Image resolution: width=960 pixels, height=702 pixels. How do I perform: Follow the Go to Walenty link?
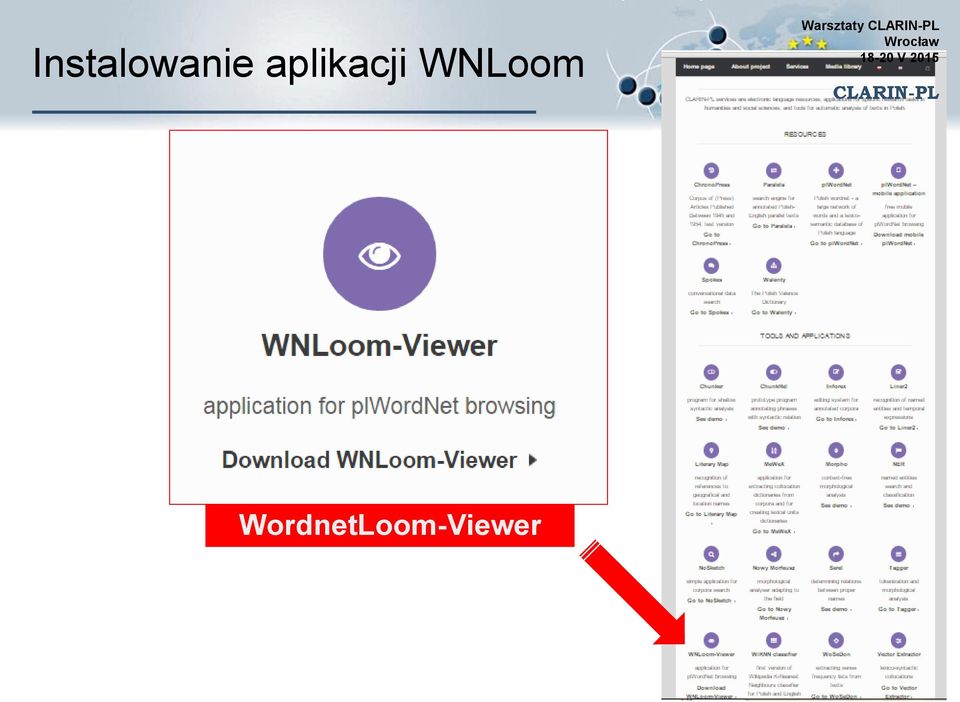pos(774,312)
